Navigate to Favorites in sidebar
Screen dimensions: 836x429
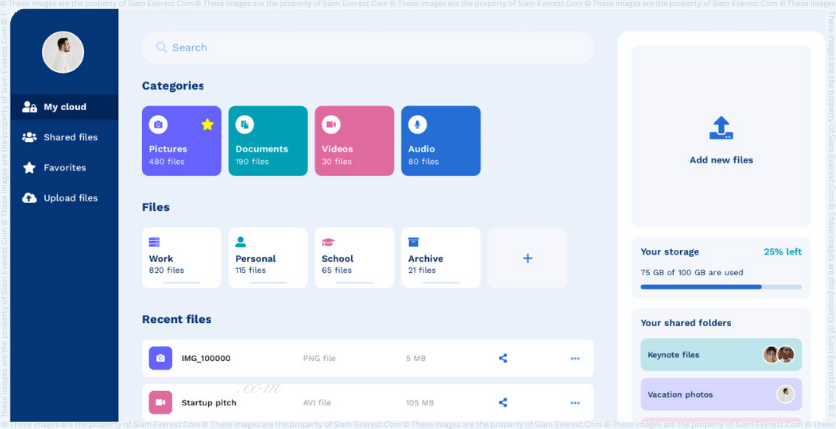point(64,168)
